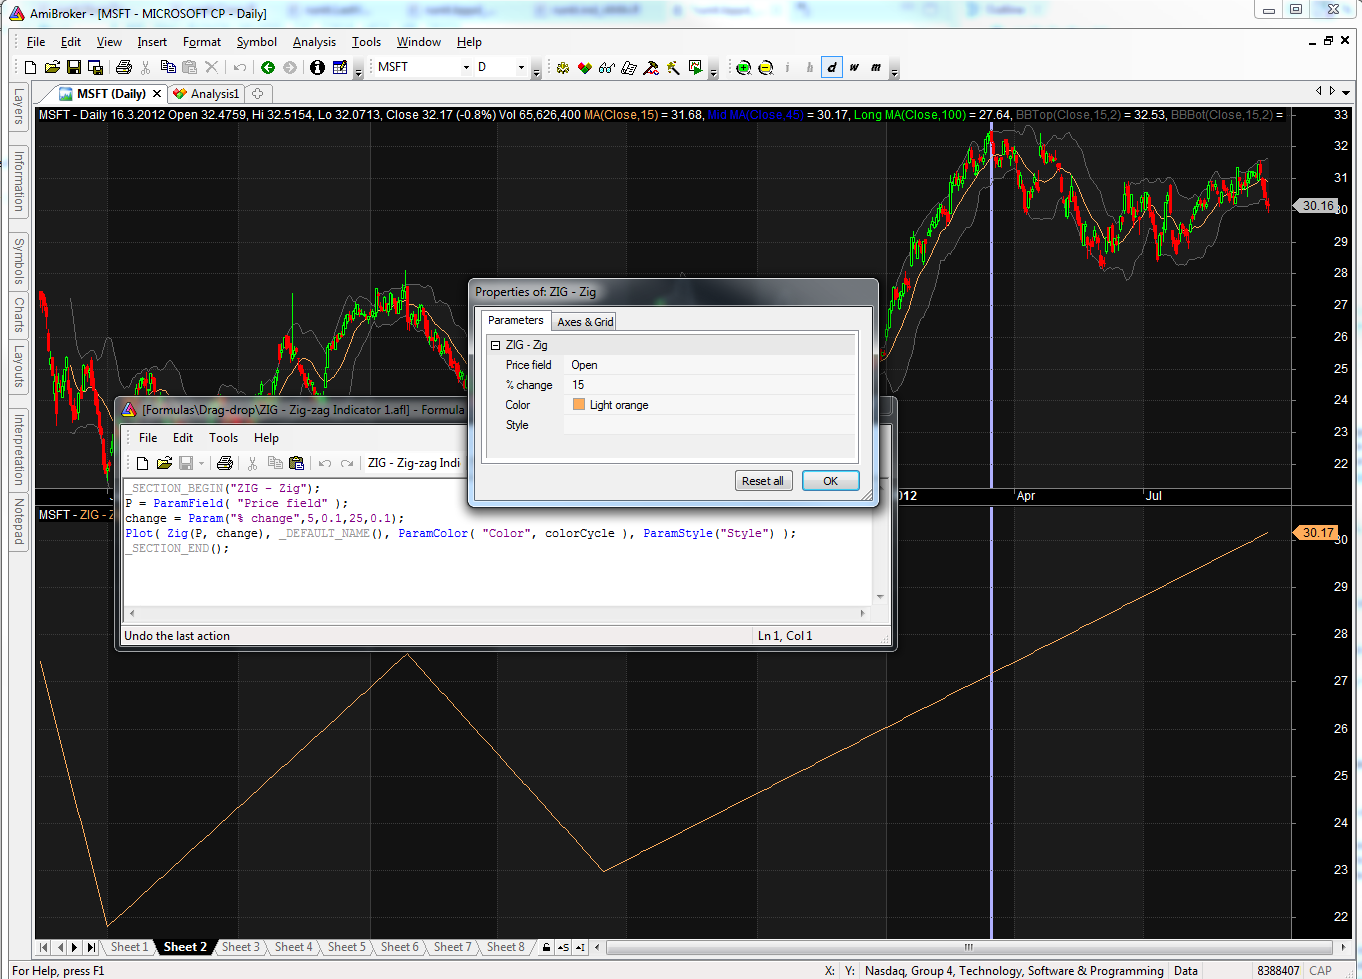Open the Analysis menu
1362x979 pixels.
[x=314, y=42]
